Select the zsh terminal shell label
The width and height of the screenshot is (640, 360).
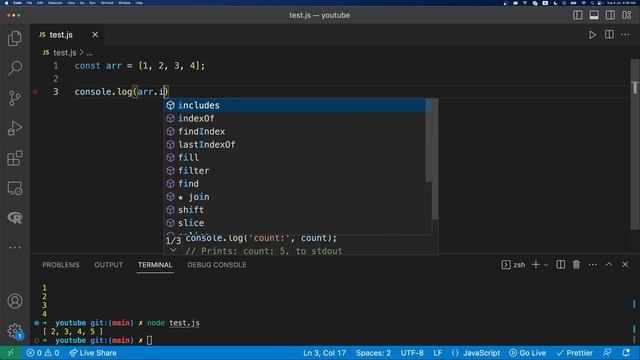click(x=513, y=265)
